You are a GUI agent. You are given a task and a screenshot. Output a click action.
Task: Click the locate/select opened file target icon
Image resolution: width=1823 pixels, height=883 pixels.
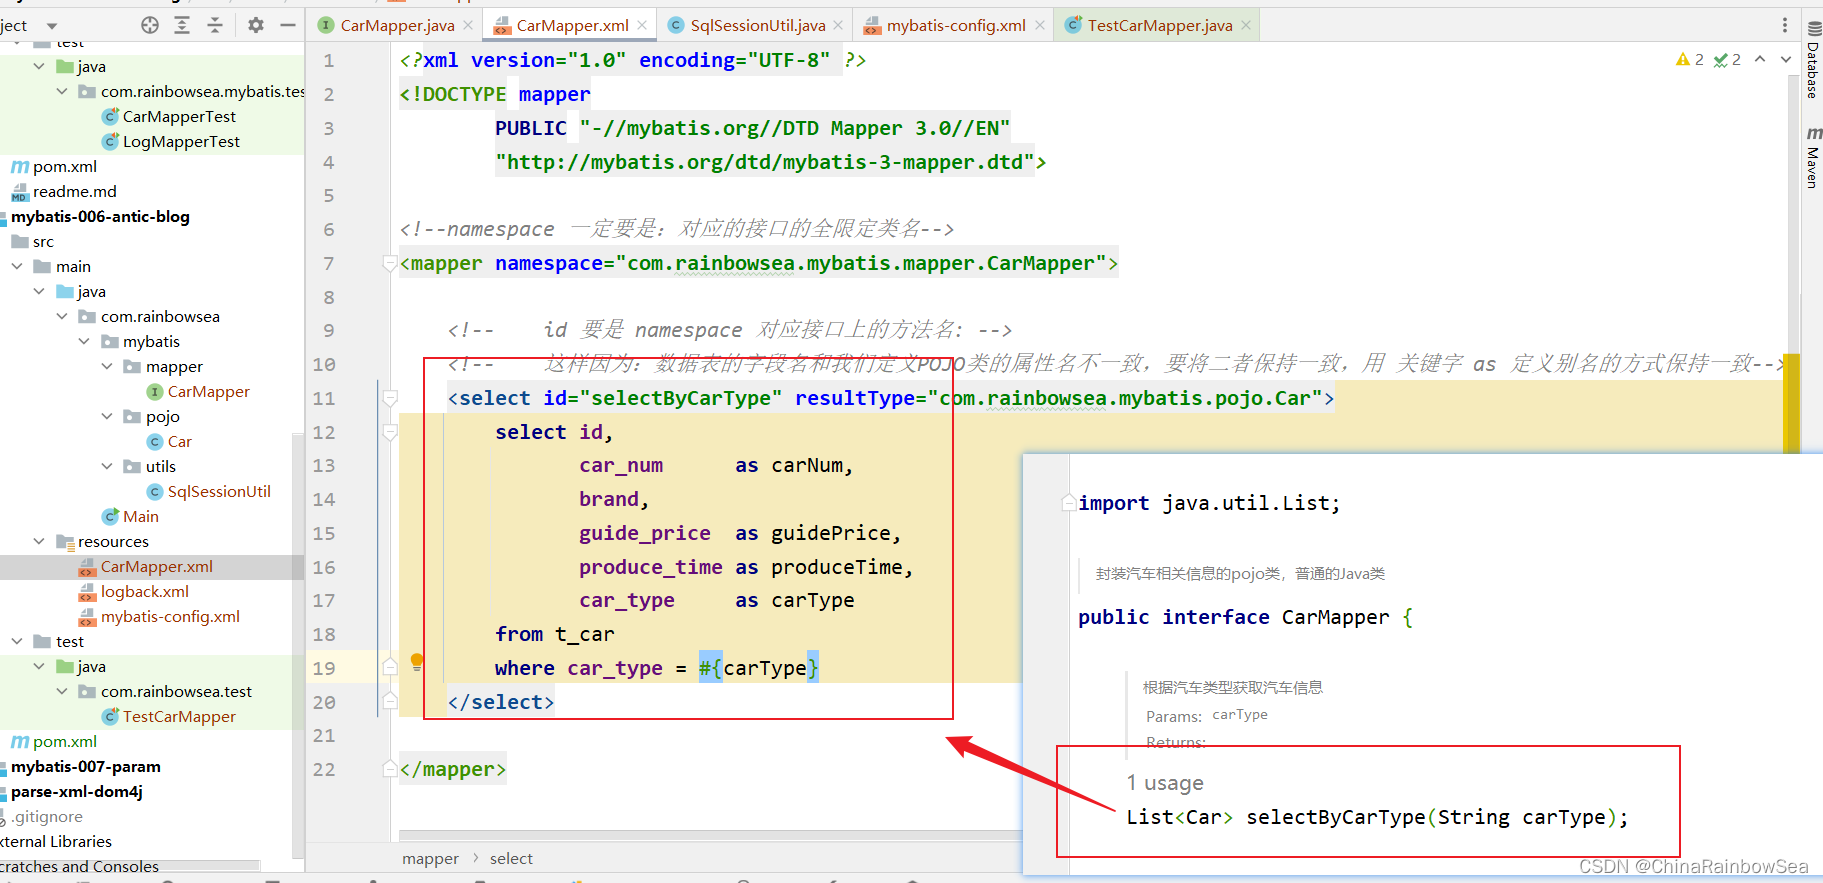click(150, 25)
